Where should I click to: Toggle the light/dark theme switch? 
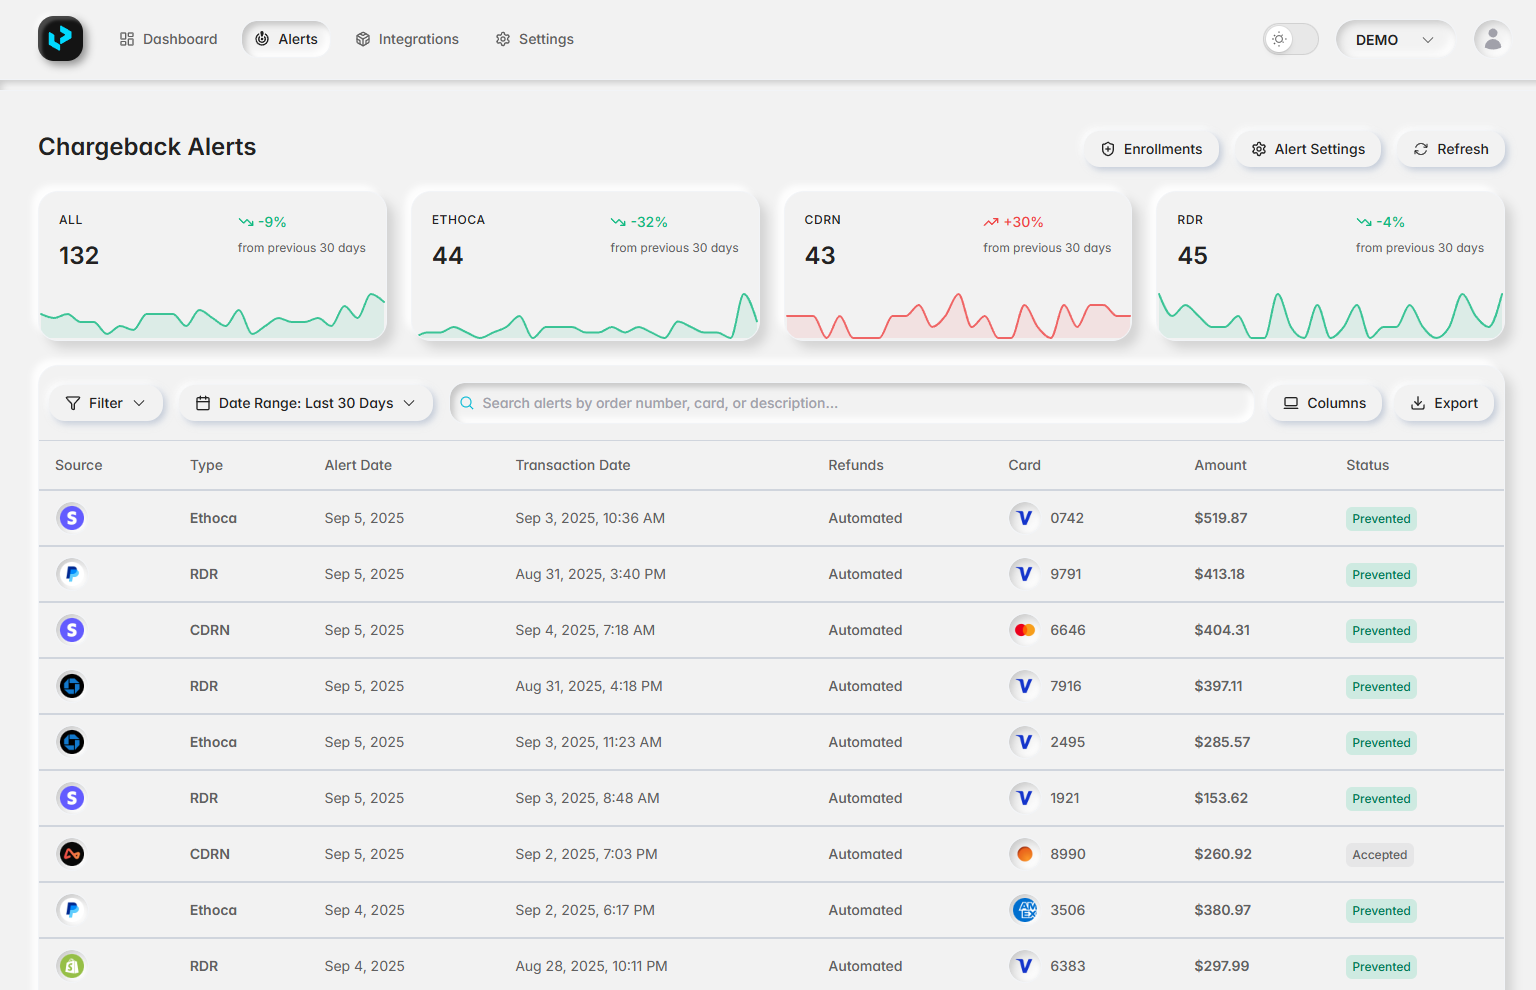(1290, 39)
